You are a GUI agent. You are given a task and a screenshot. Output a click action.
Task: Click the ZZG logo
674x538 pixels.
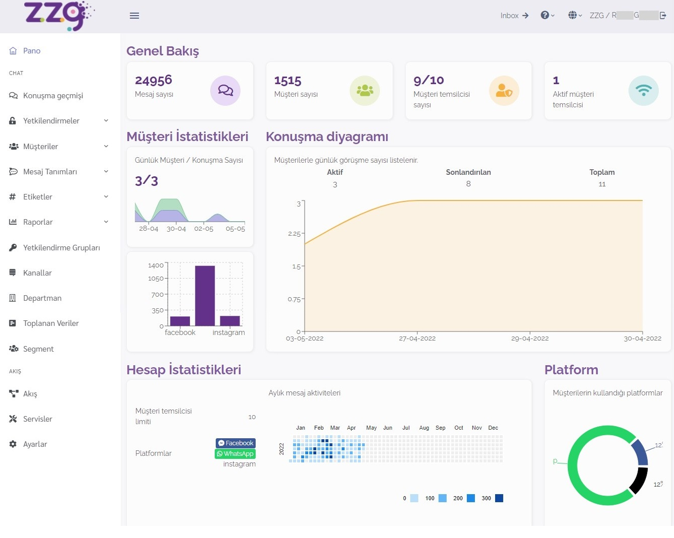point(59,15)
